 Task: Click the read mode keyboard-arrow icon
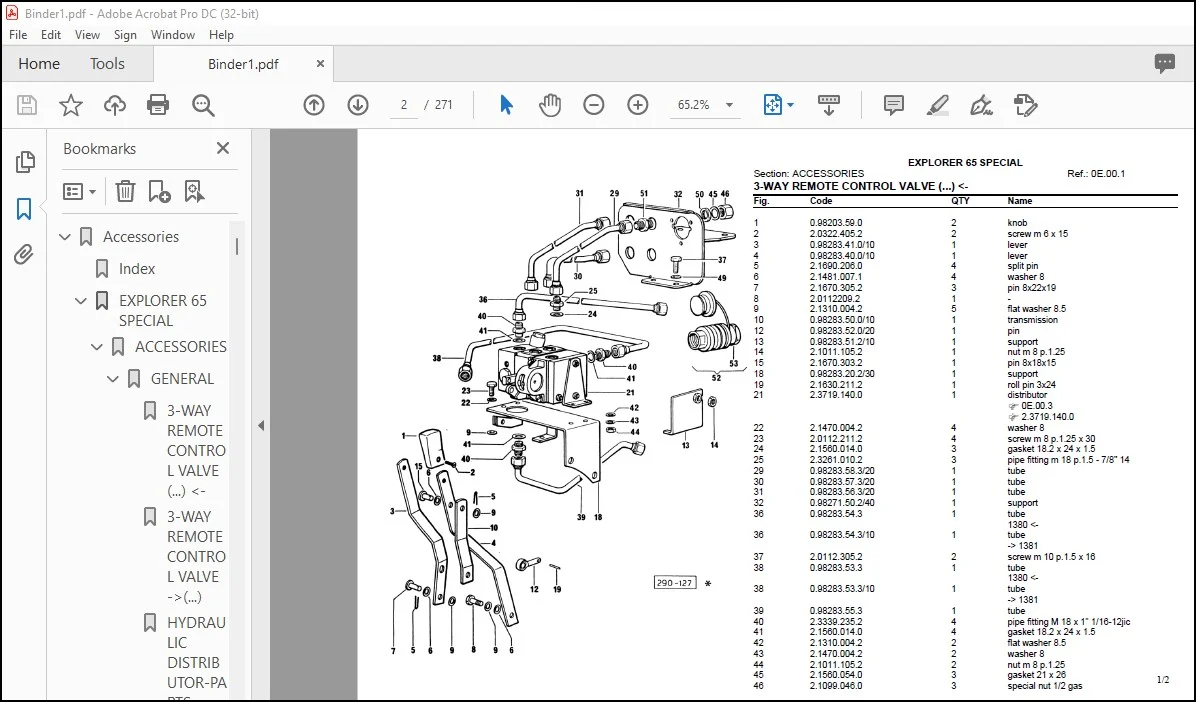828,105
